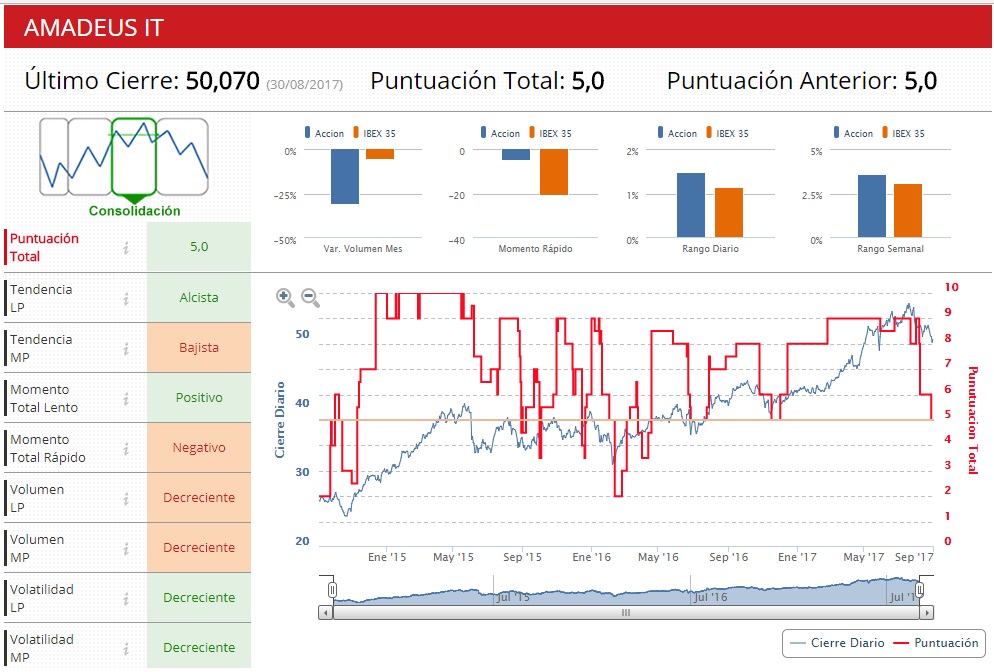
Task: Show info for Tendencia MP
Action: (x=126, y=348)
